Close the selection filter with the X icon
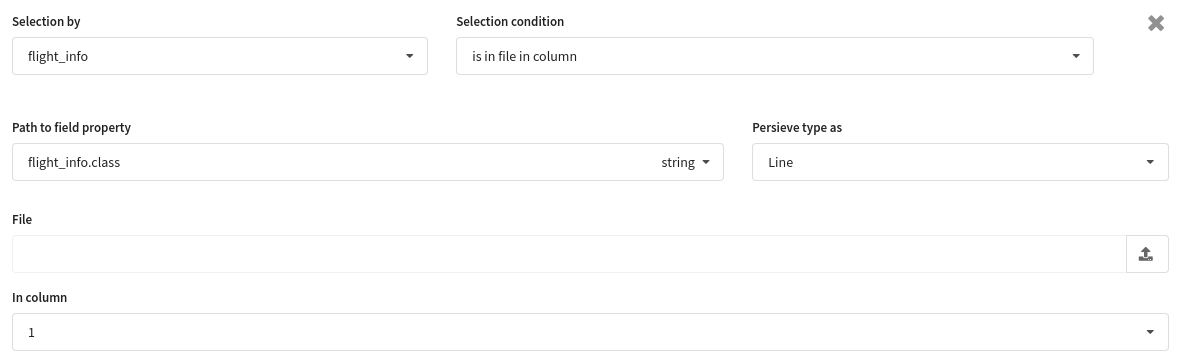 tap(1155, 23)
